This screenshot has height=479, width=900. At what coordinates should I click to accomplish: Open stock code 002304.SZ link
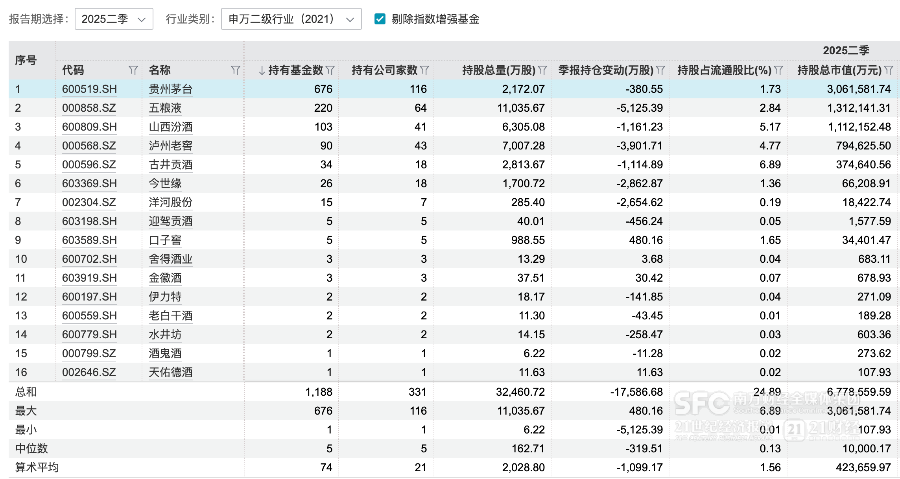tap(89, 202)
